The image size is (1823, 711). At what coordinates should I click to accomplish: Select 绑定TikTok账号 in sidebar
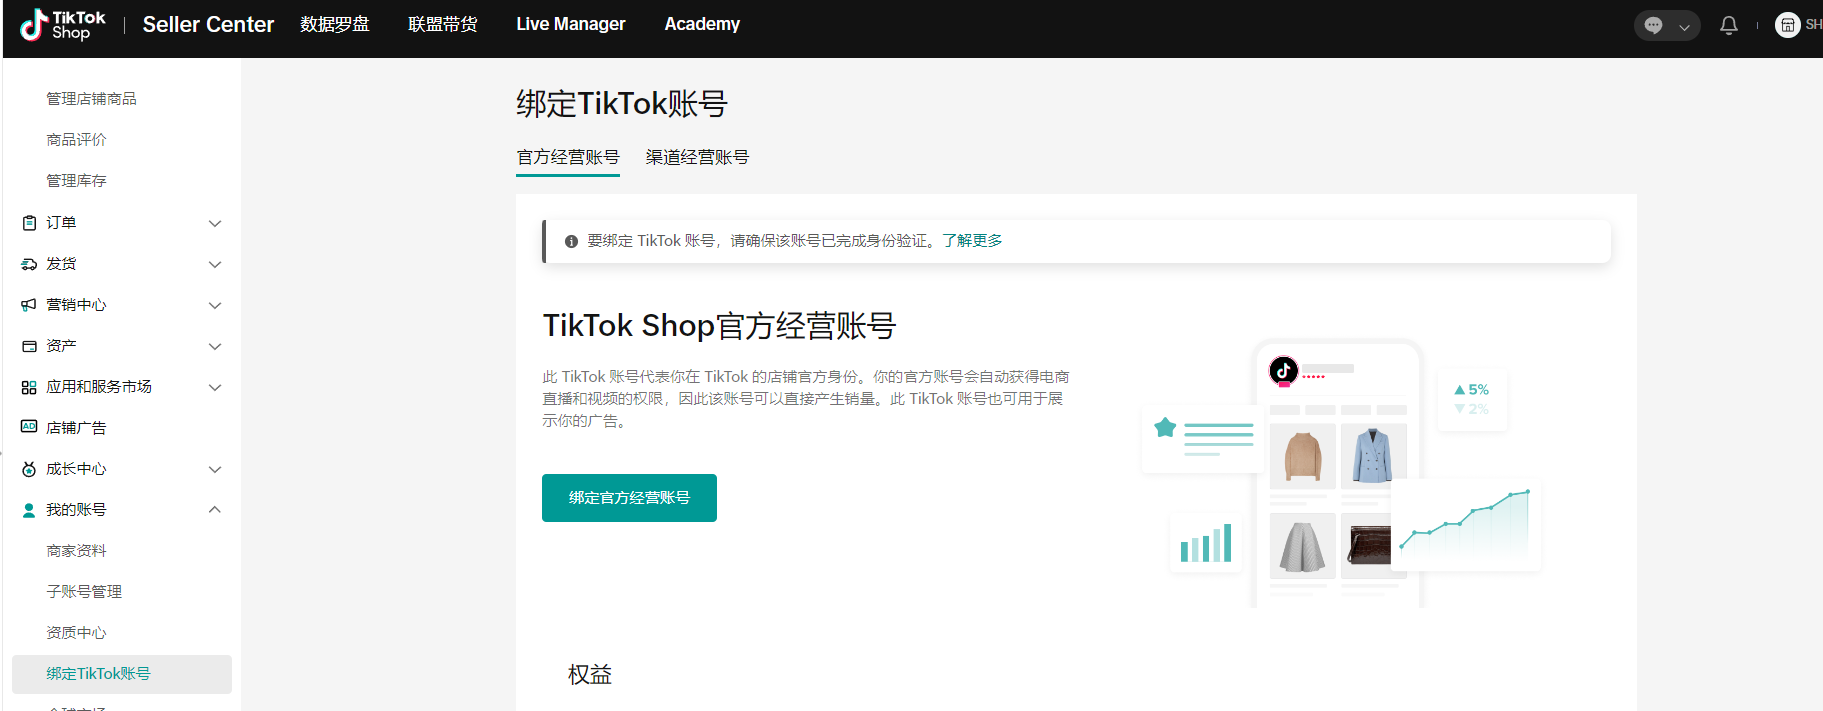point(122,674)
